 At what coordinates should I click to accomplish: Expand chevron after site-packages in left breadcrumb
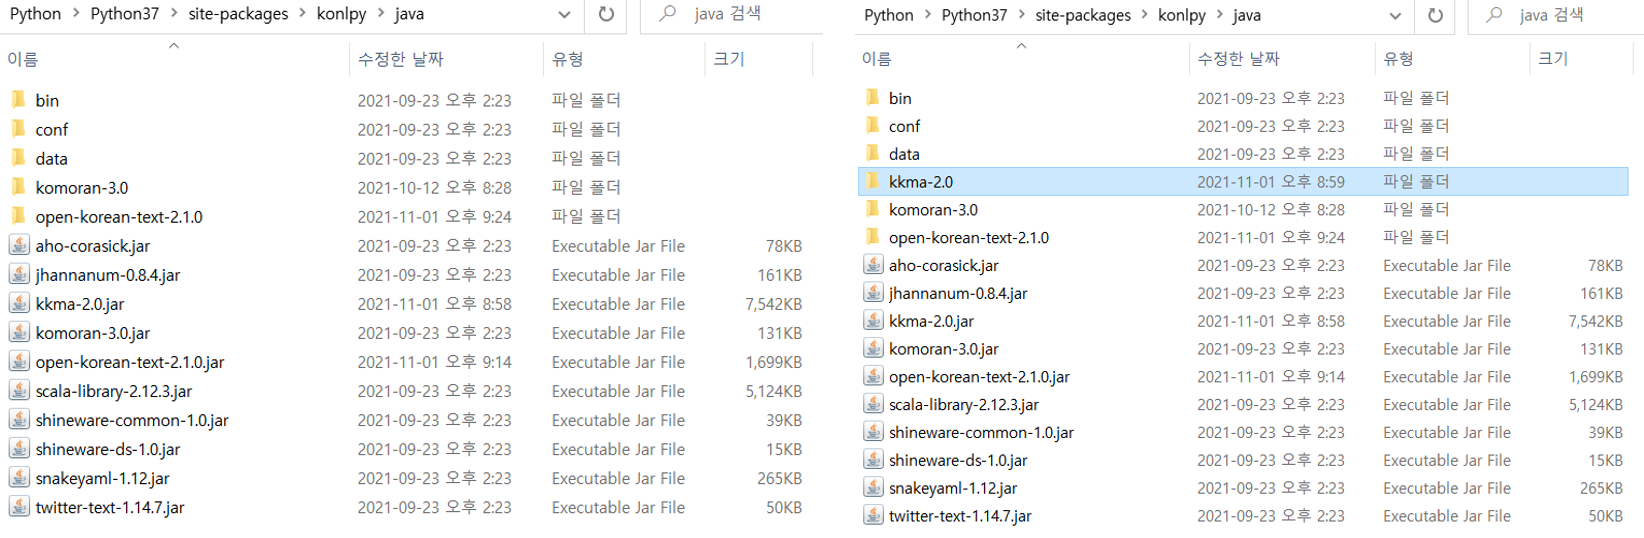click(302, 14)
